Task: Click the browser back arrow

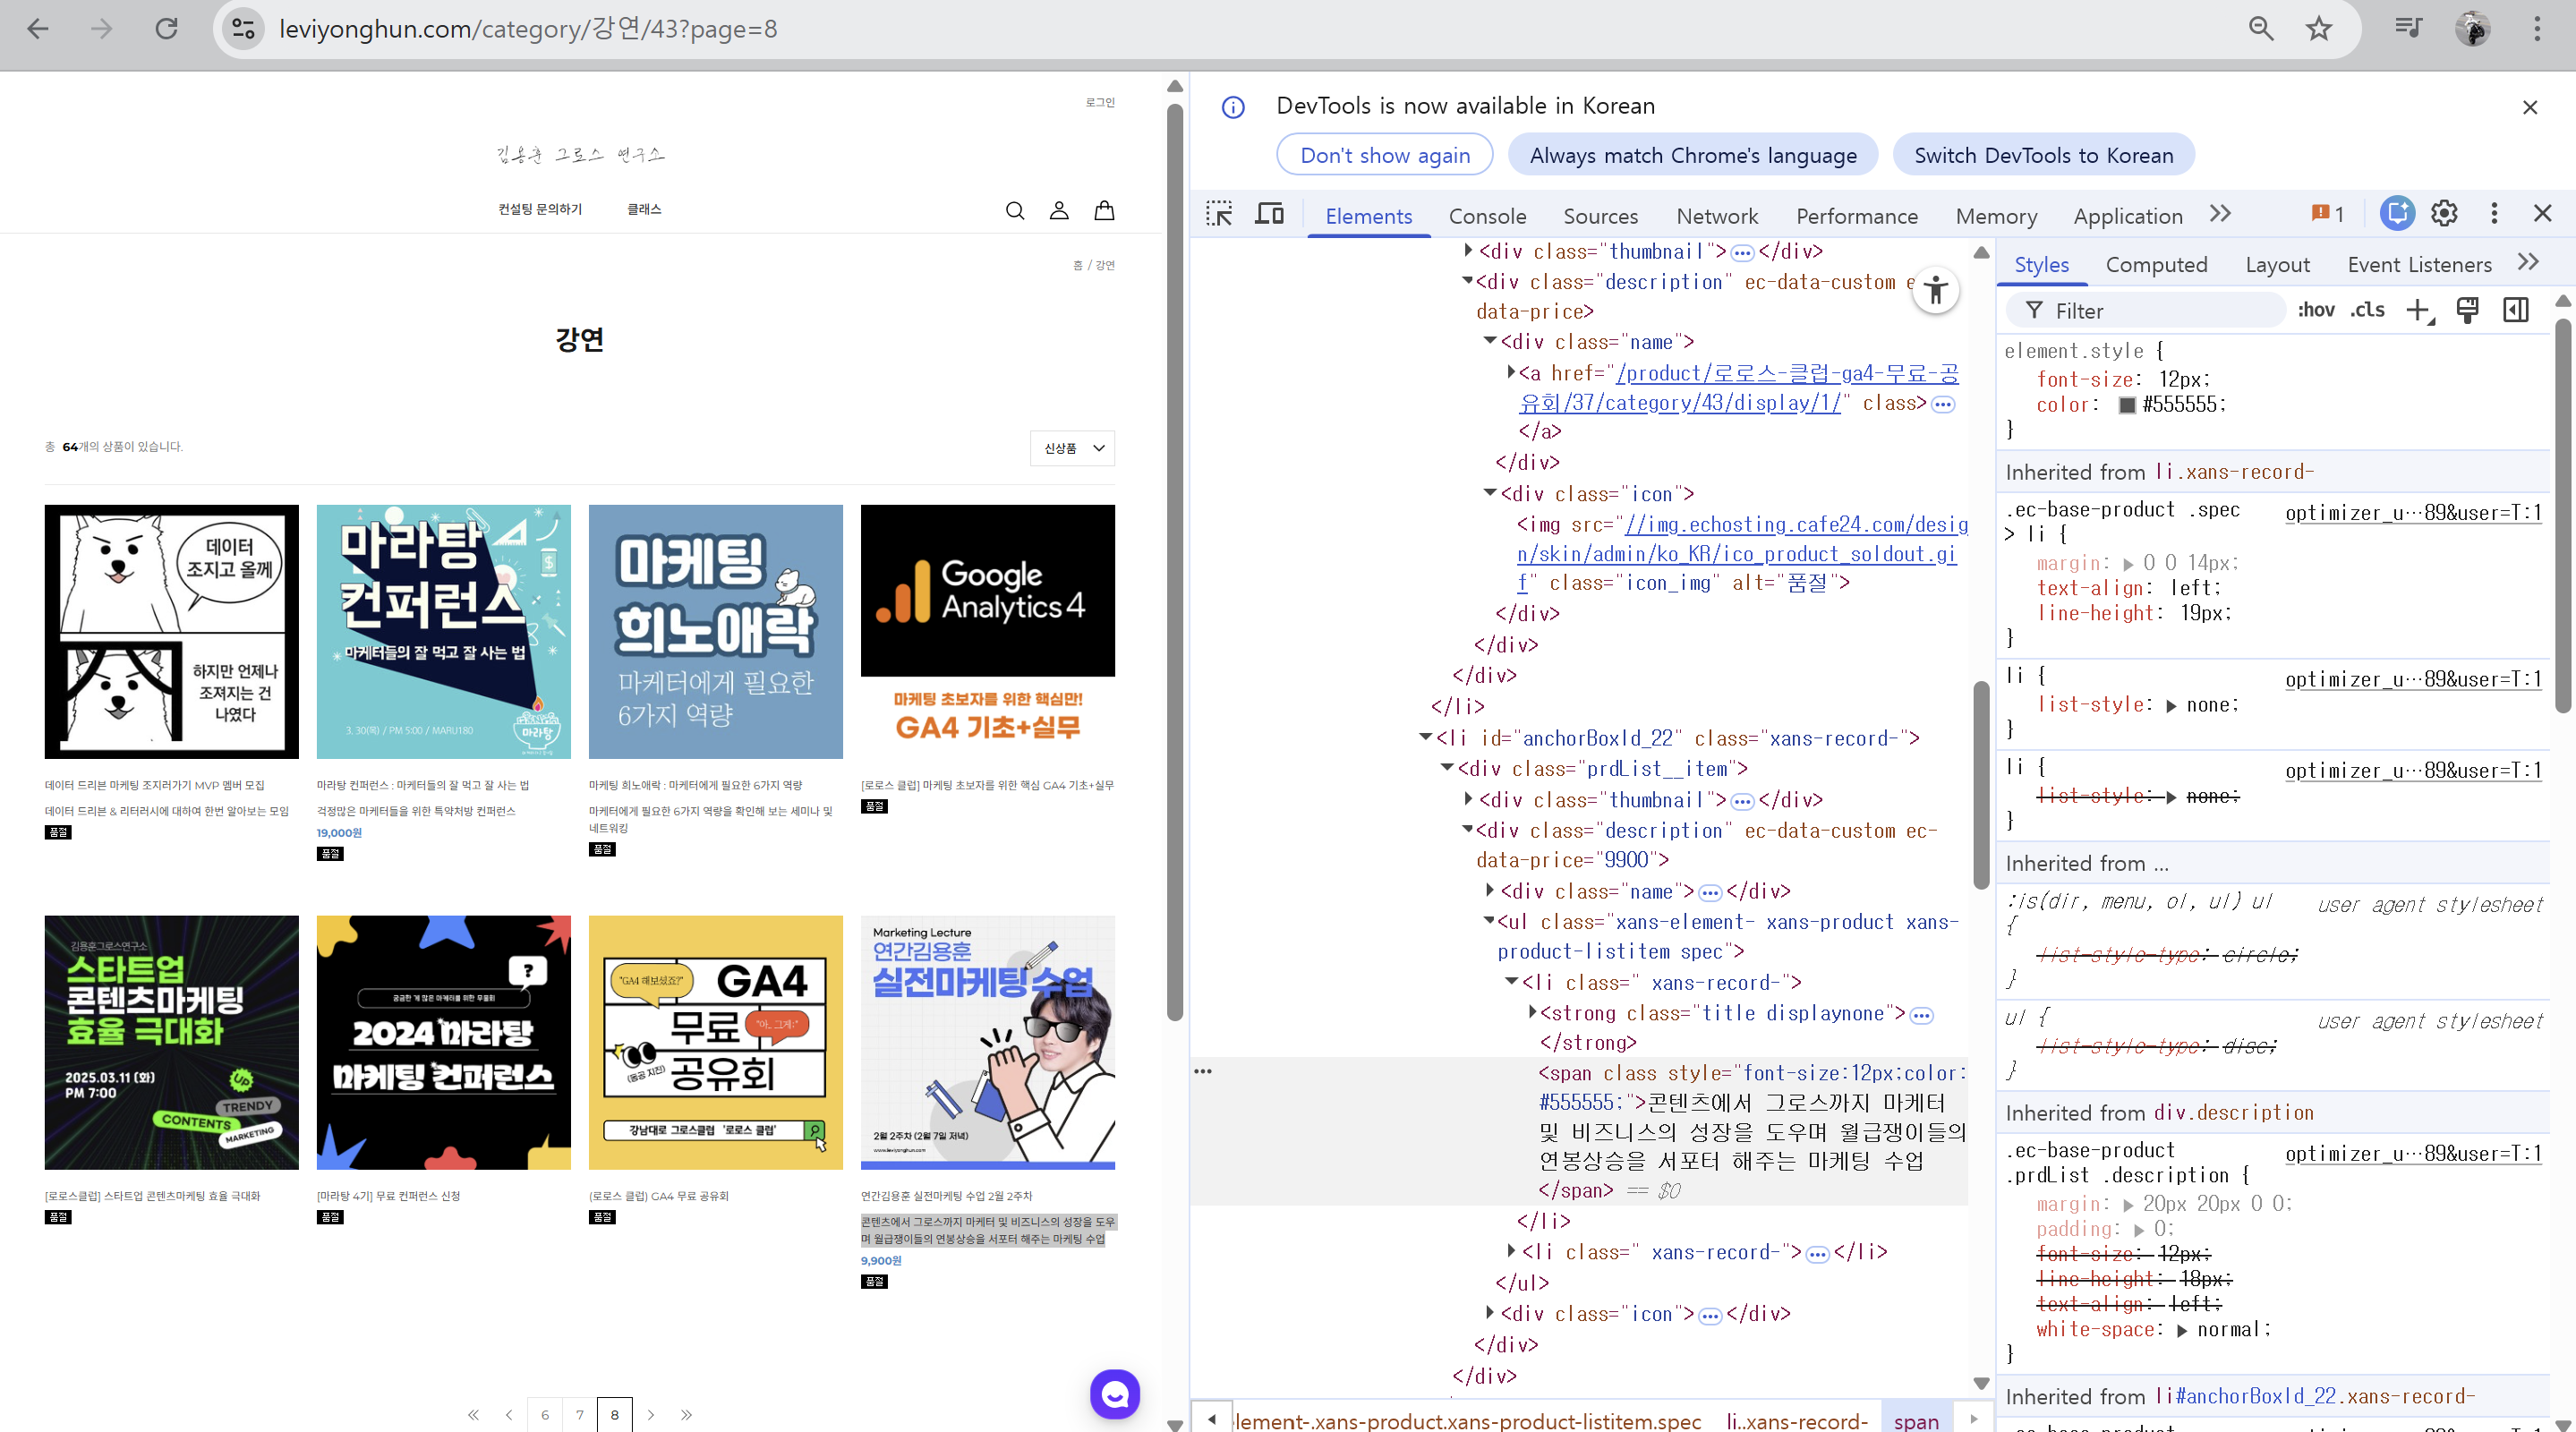Action: click(x=38, y=29)
